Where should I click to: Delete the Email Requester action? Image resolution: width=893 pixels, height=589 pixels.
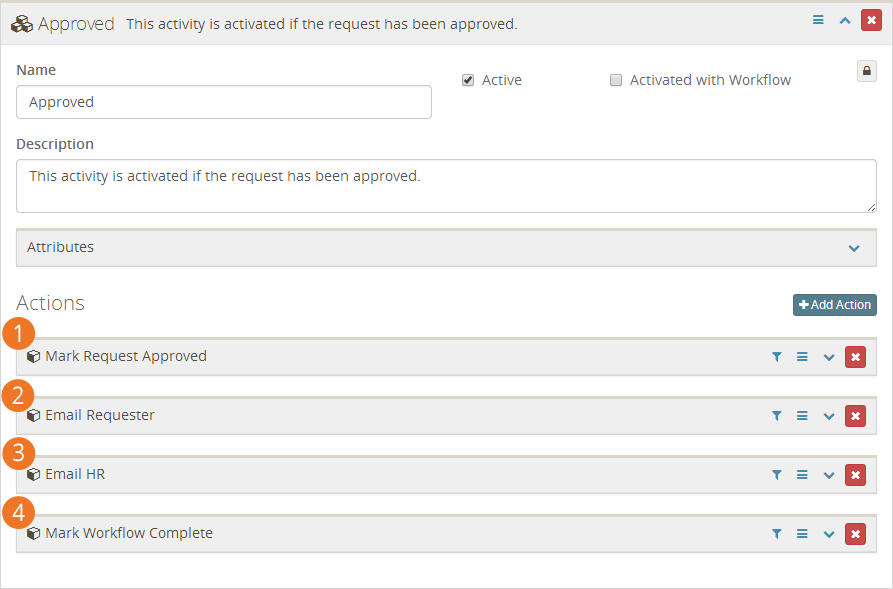point(855,416)
